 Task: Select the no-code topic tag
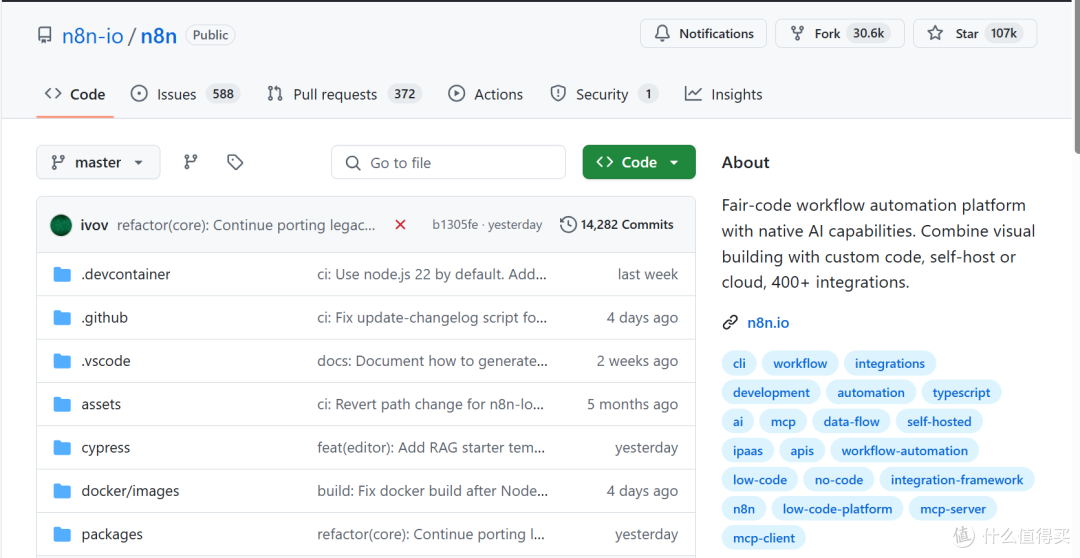[838, 480]
